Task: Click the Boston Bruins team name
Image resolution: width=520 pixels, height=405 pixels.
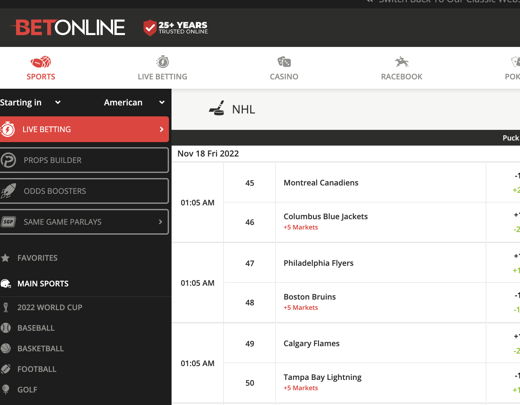Action: (x=310, y=297)
